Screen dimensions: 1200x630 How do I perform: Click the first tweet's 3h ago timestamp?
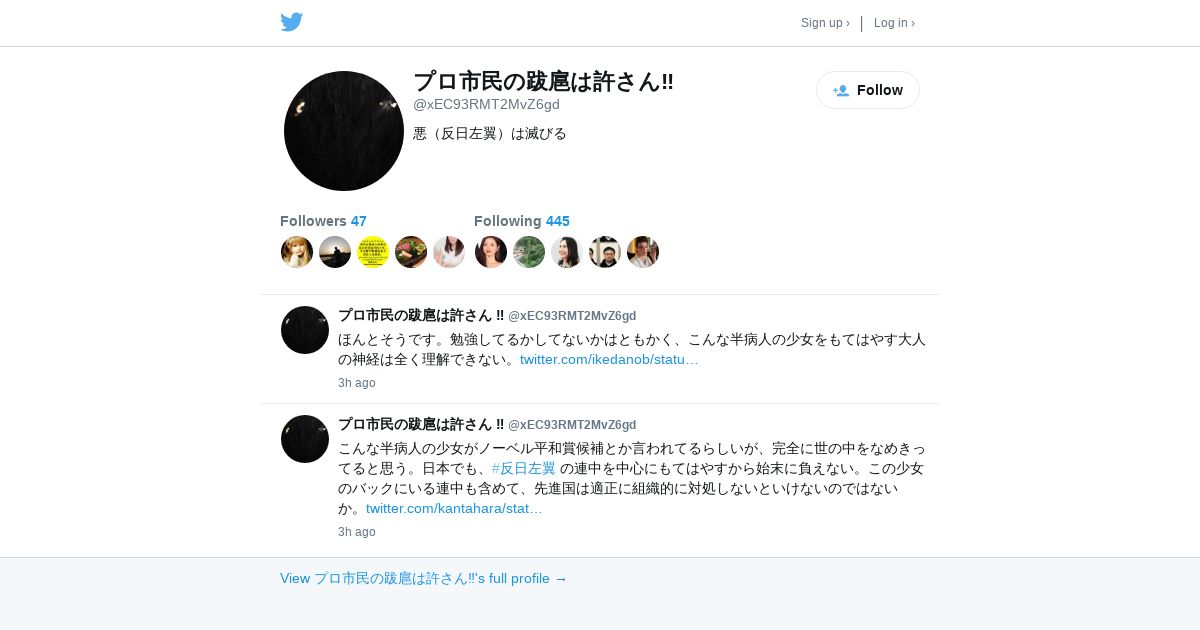point(357,383)
